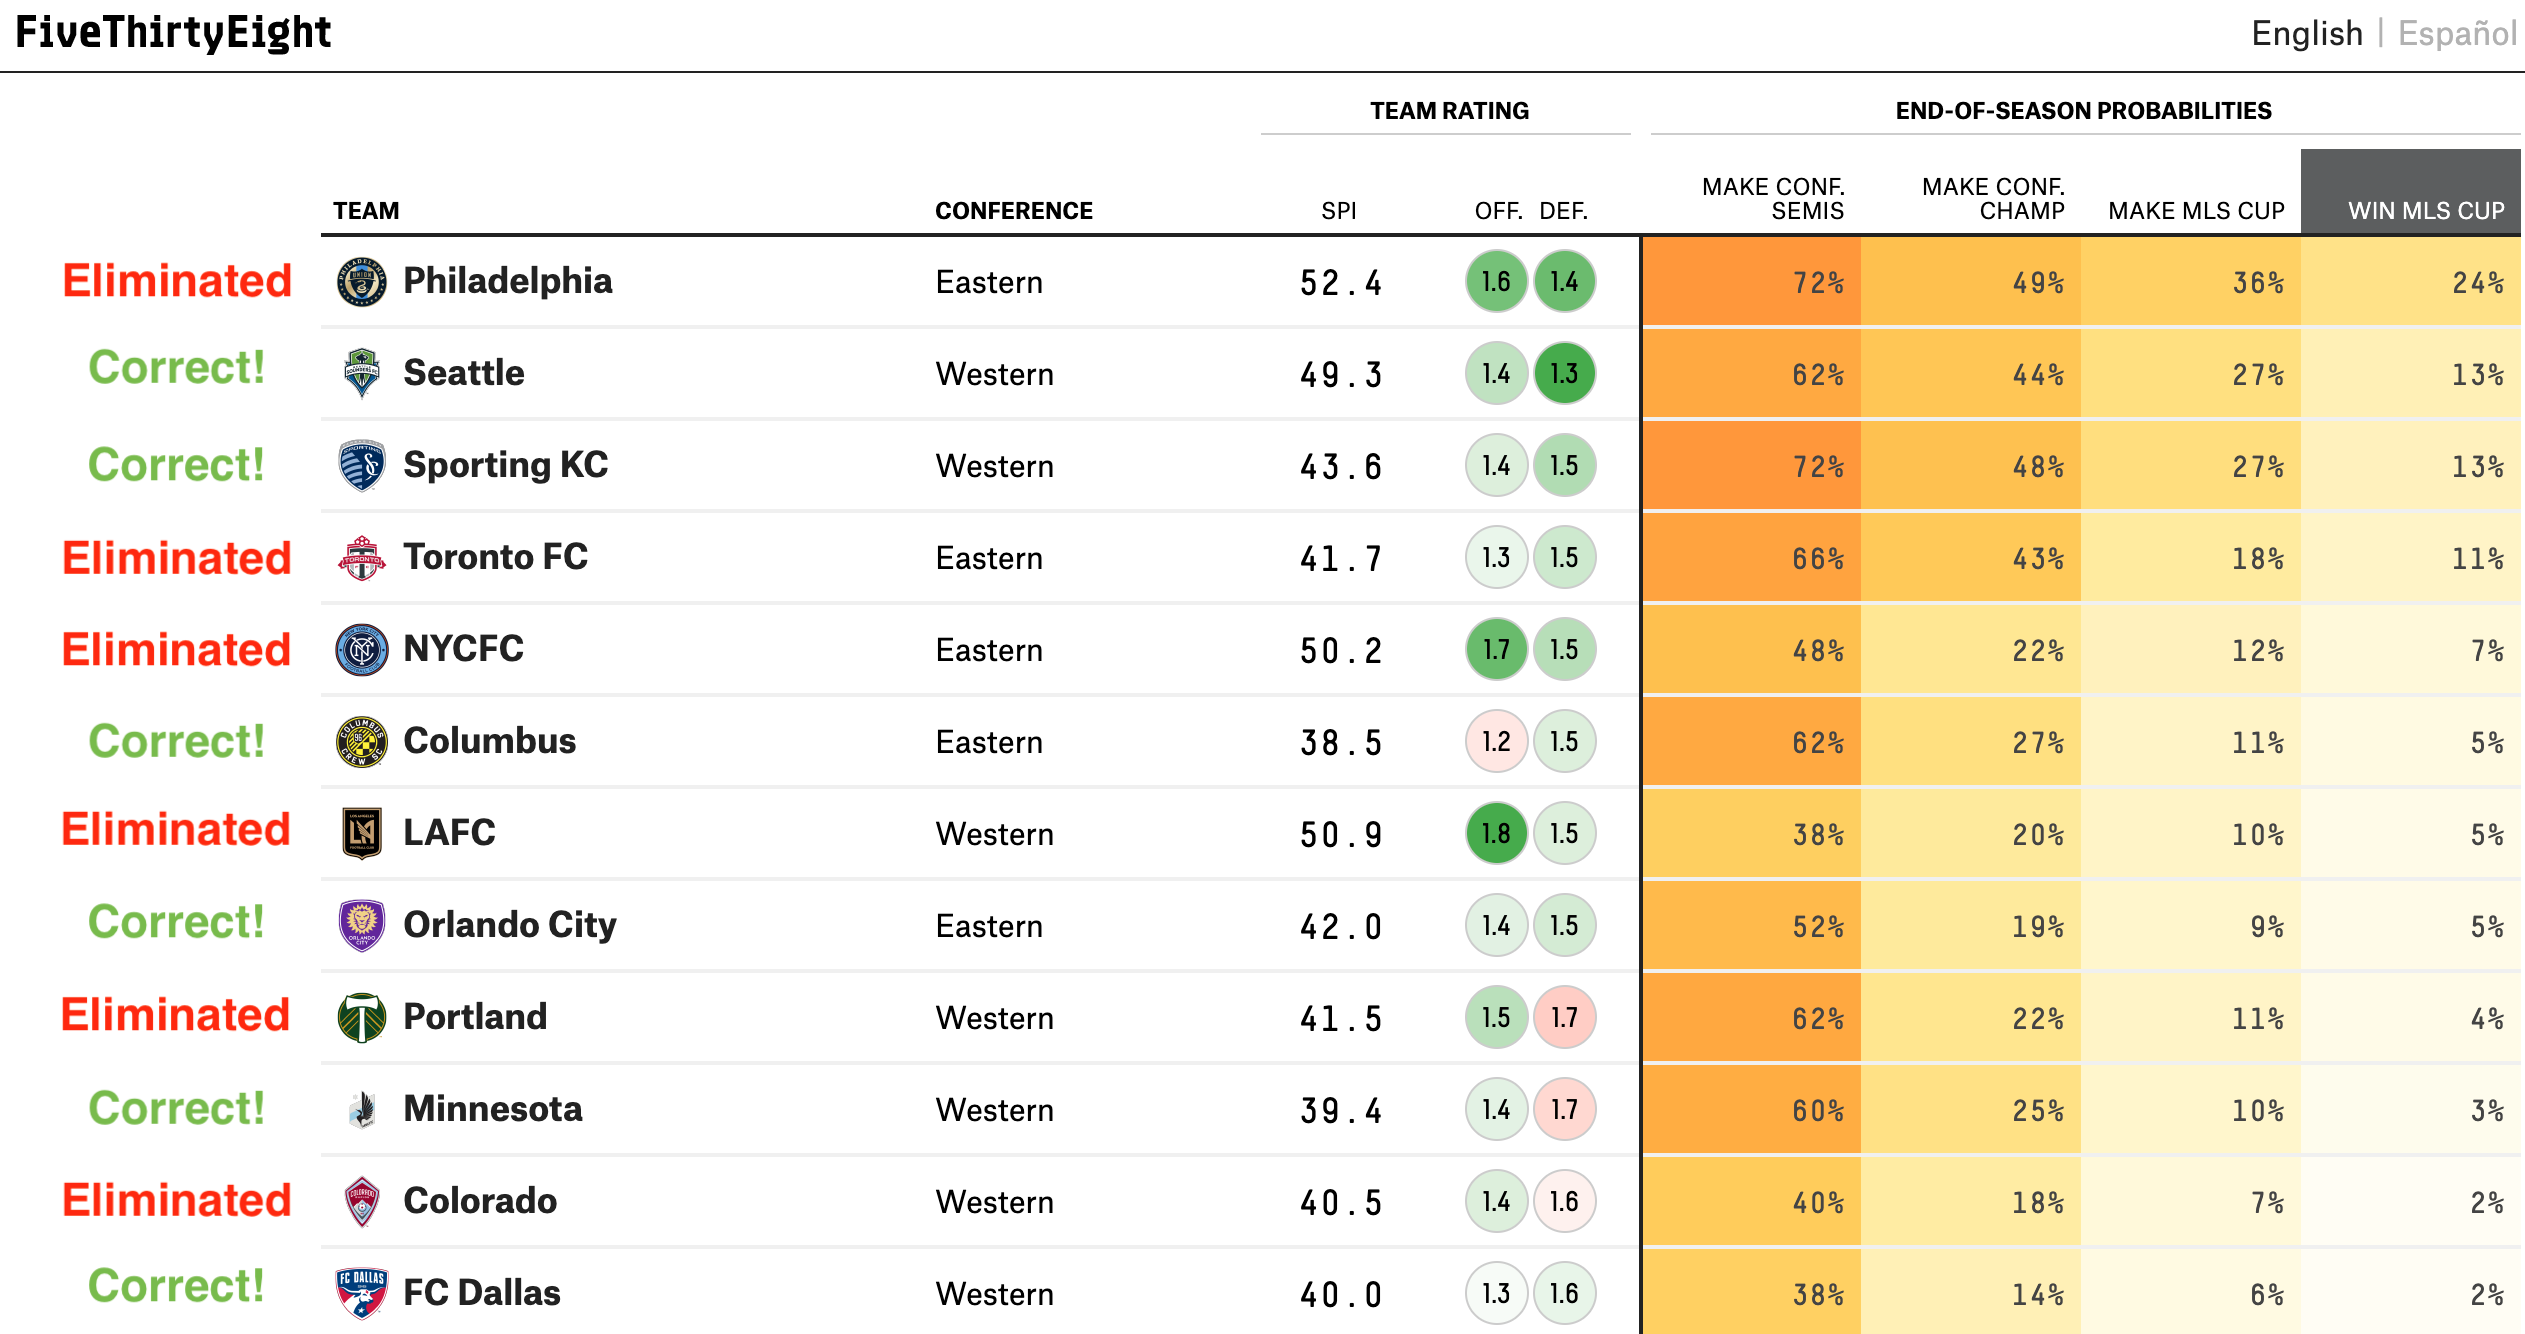Sort by MAKE CONF. SEMIS column header
The image size is (2525, 1334).
coord(1772,199)
